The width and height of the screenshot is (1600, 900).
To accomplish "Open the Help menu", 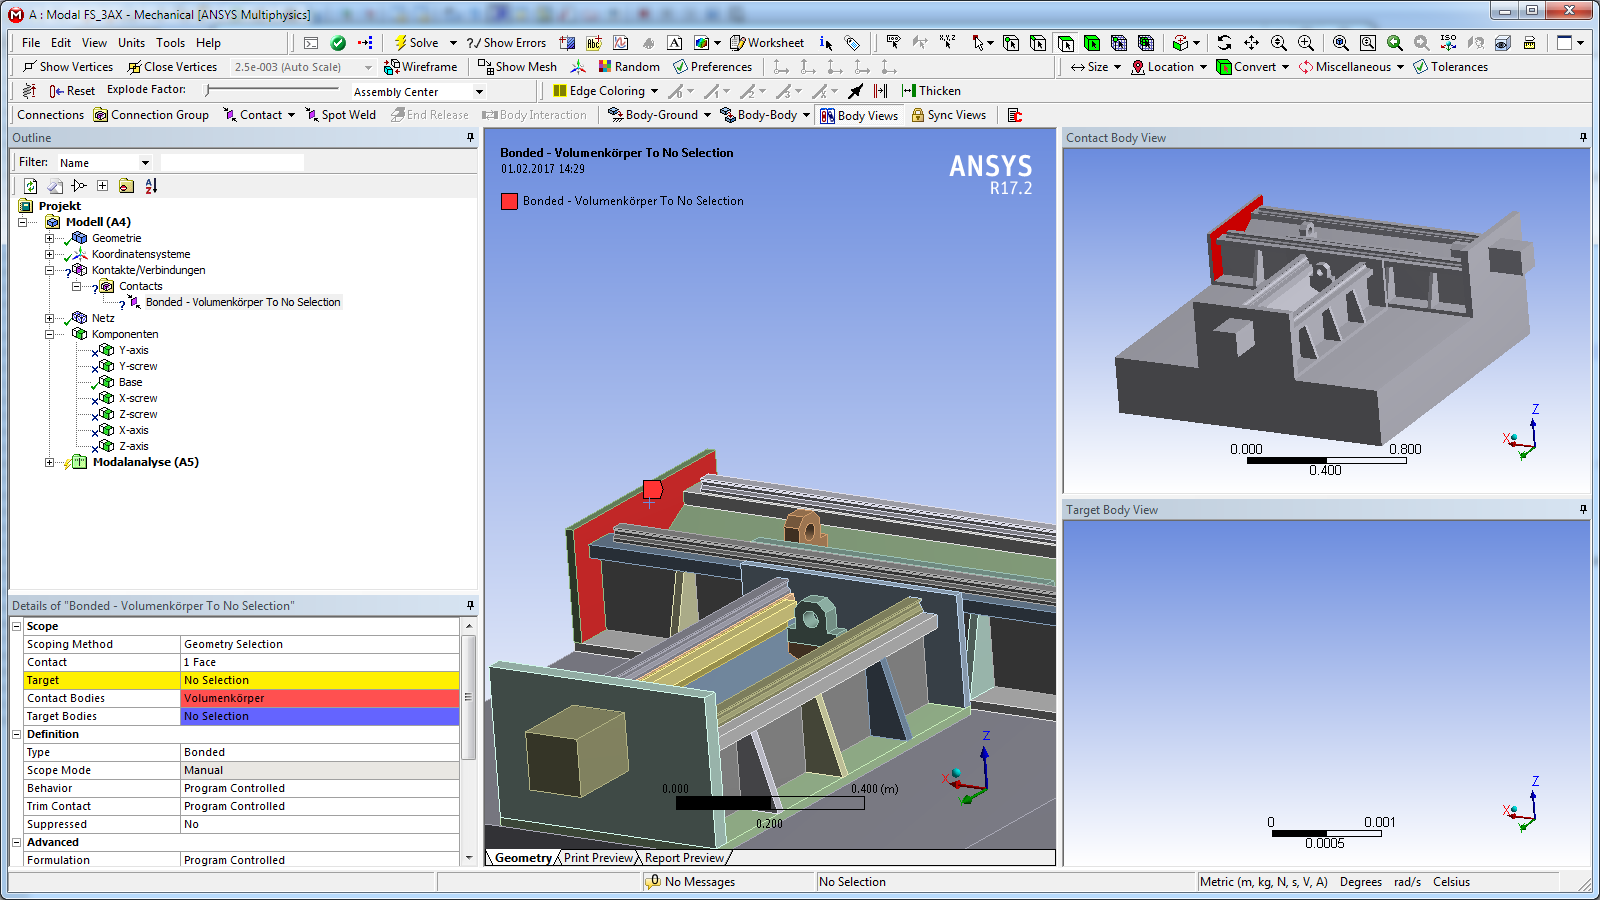I will 208,43.
